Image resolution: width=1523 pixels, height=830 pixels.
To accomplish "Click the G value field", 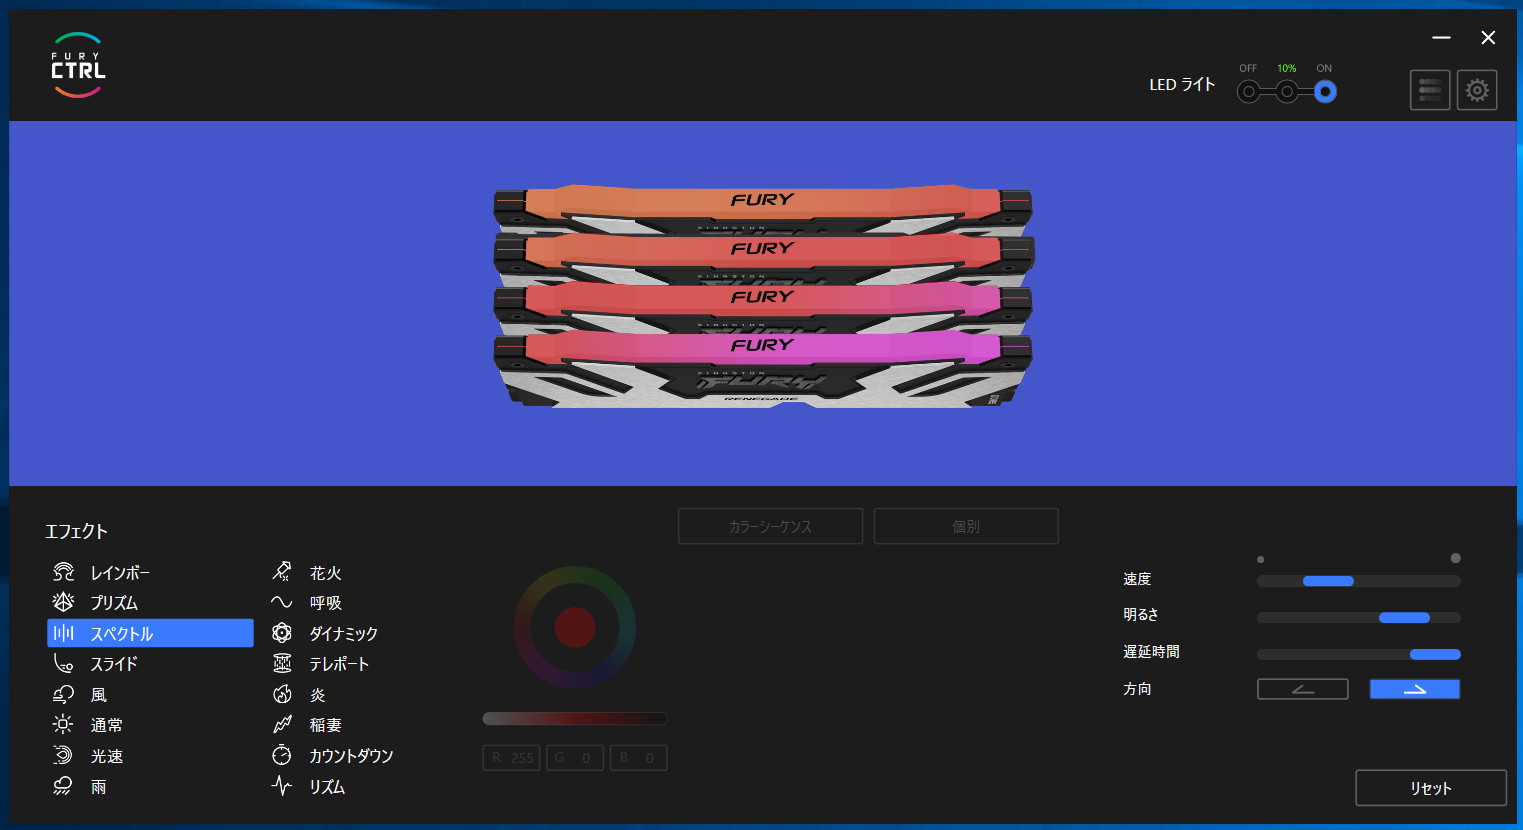I will click(x=574, y=758).
